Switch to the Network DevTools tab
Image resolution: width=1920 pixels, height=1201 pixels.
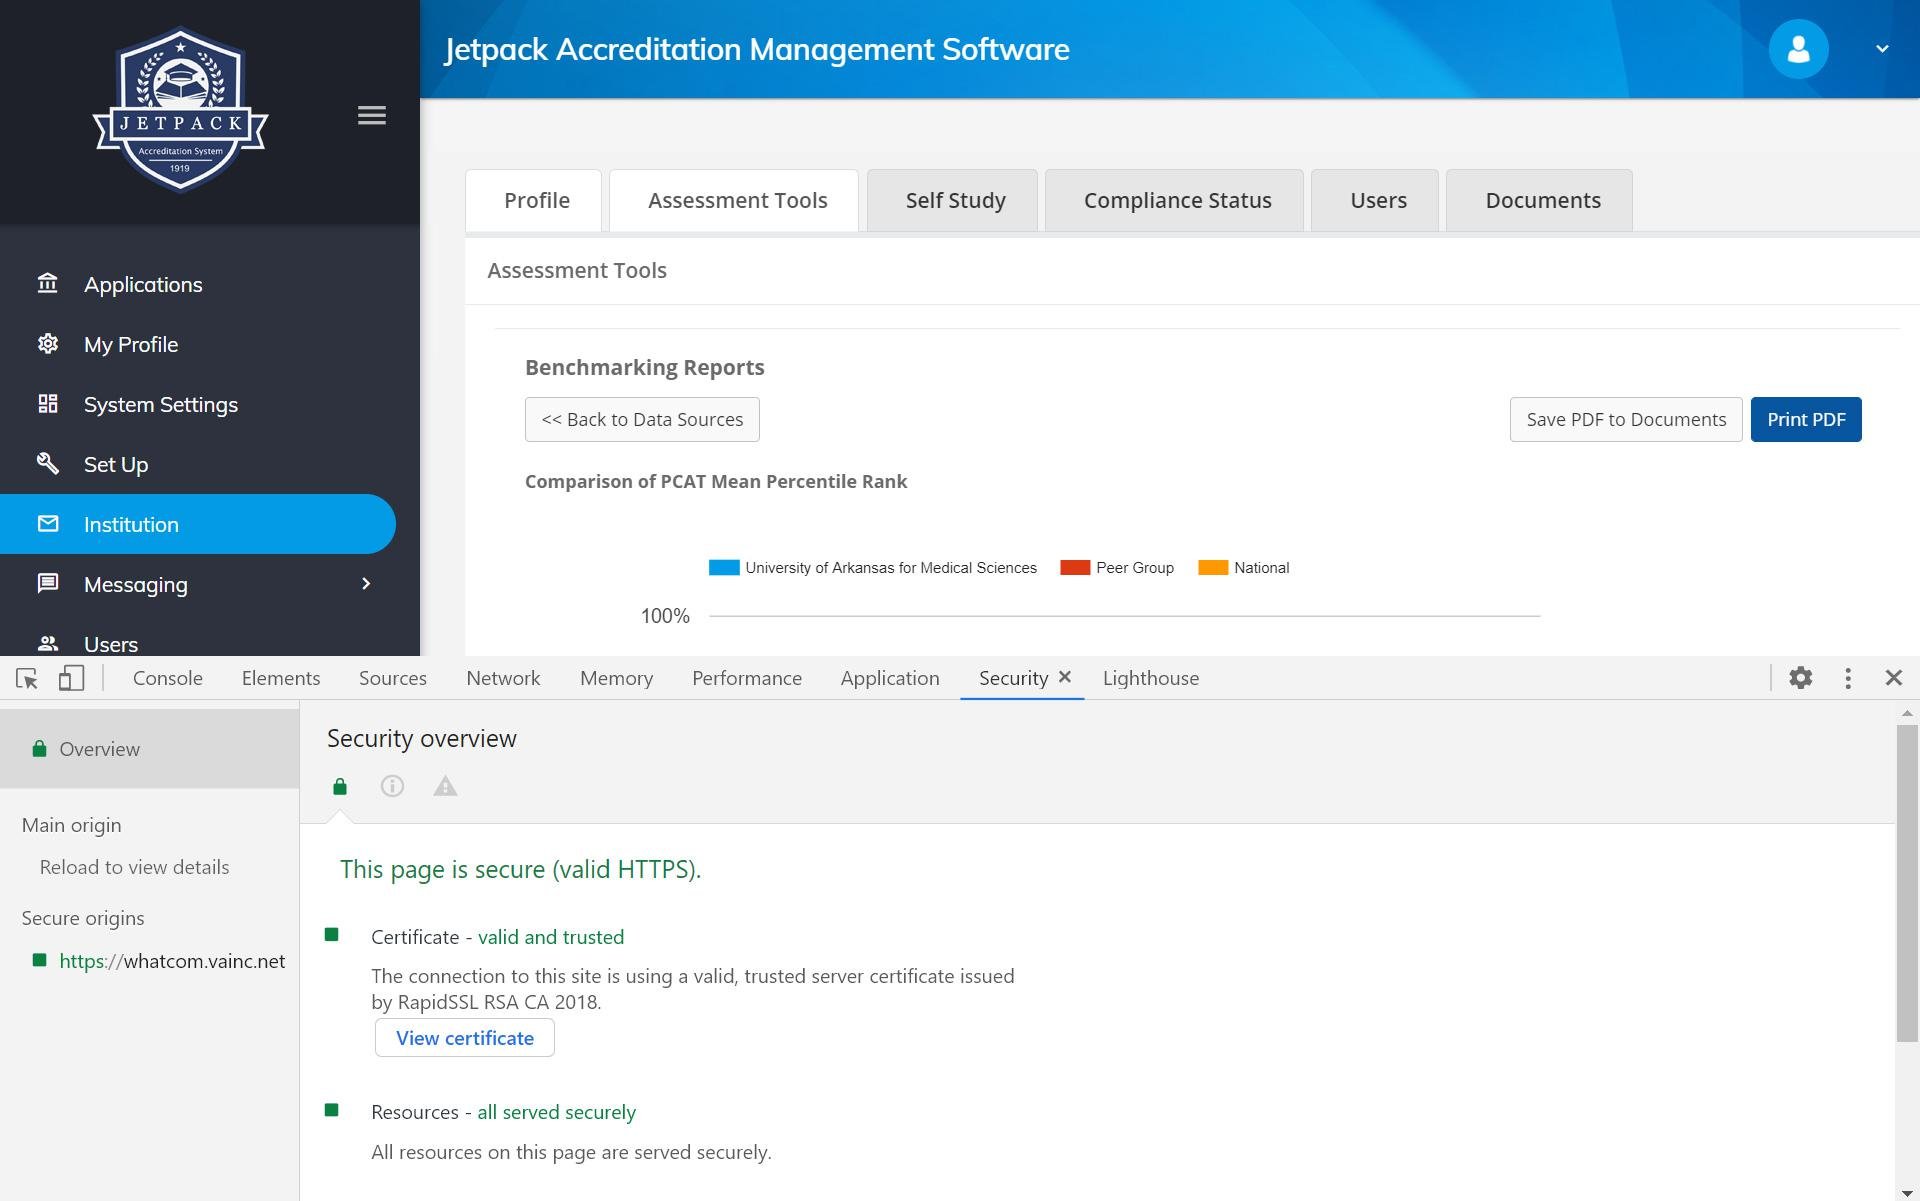tap(503, 678)
